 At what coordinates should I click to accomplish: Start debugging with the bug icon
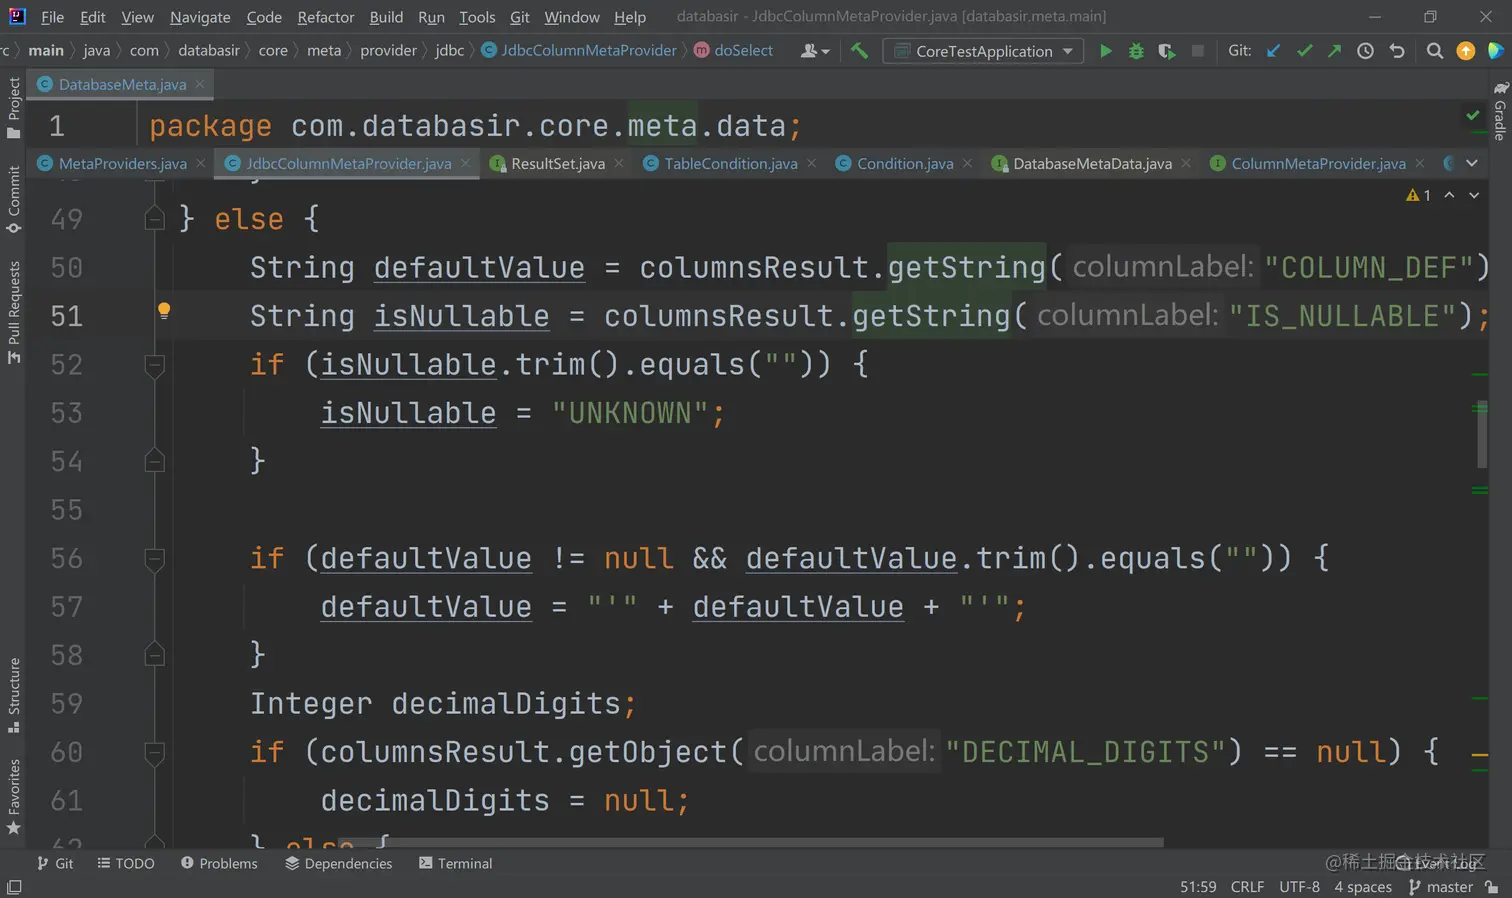tap(1136, 51)
